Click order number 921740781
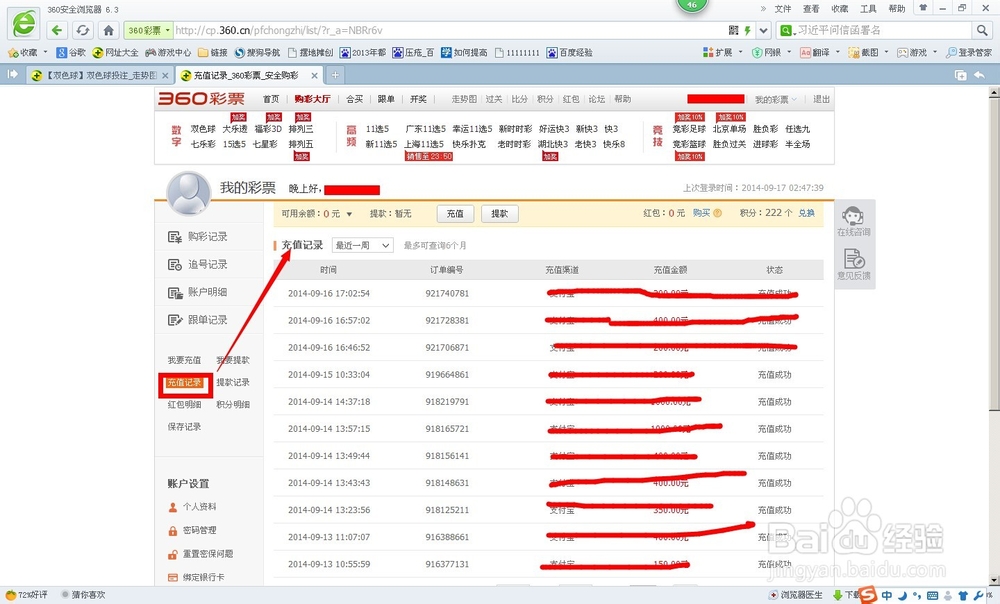The image size is (1000, 604). pos(447,293)
